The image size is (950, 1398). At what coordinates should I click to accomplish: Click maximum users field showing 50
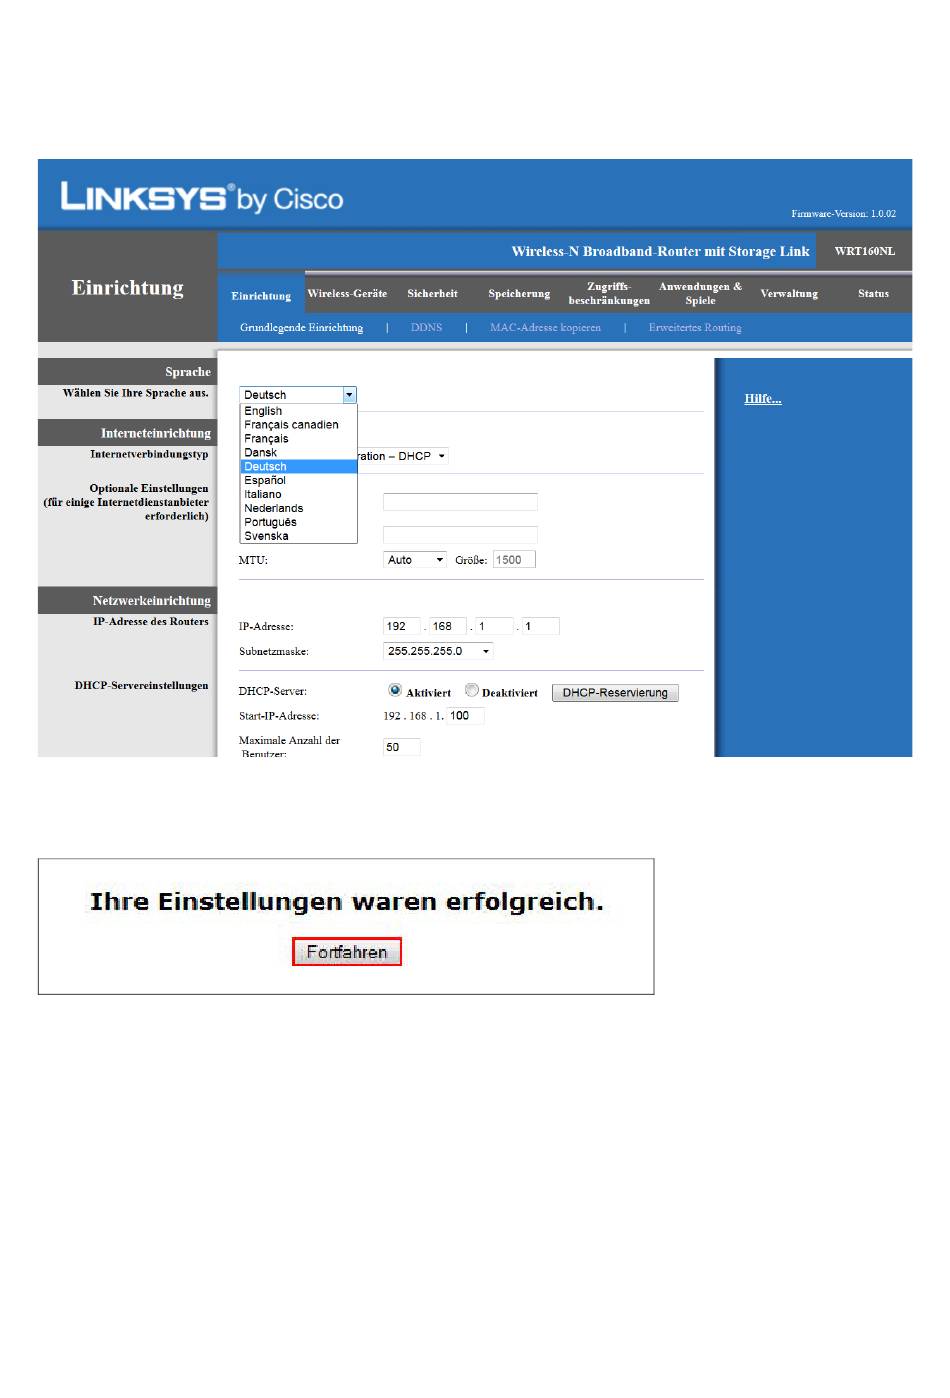(x=402, y=747)
